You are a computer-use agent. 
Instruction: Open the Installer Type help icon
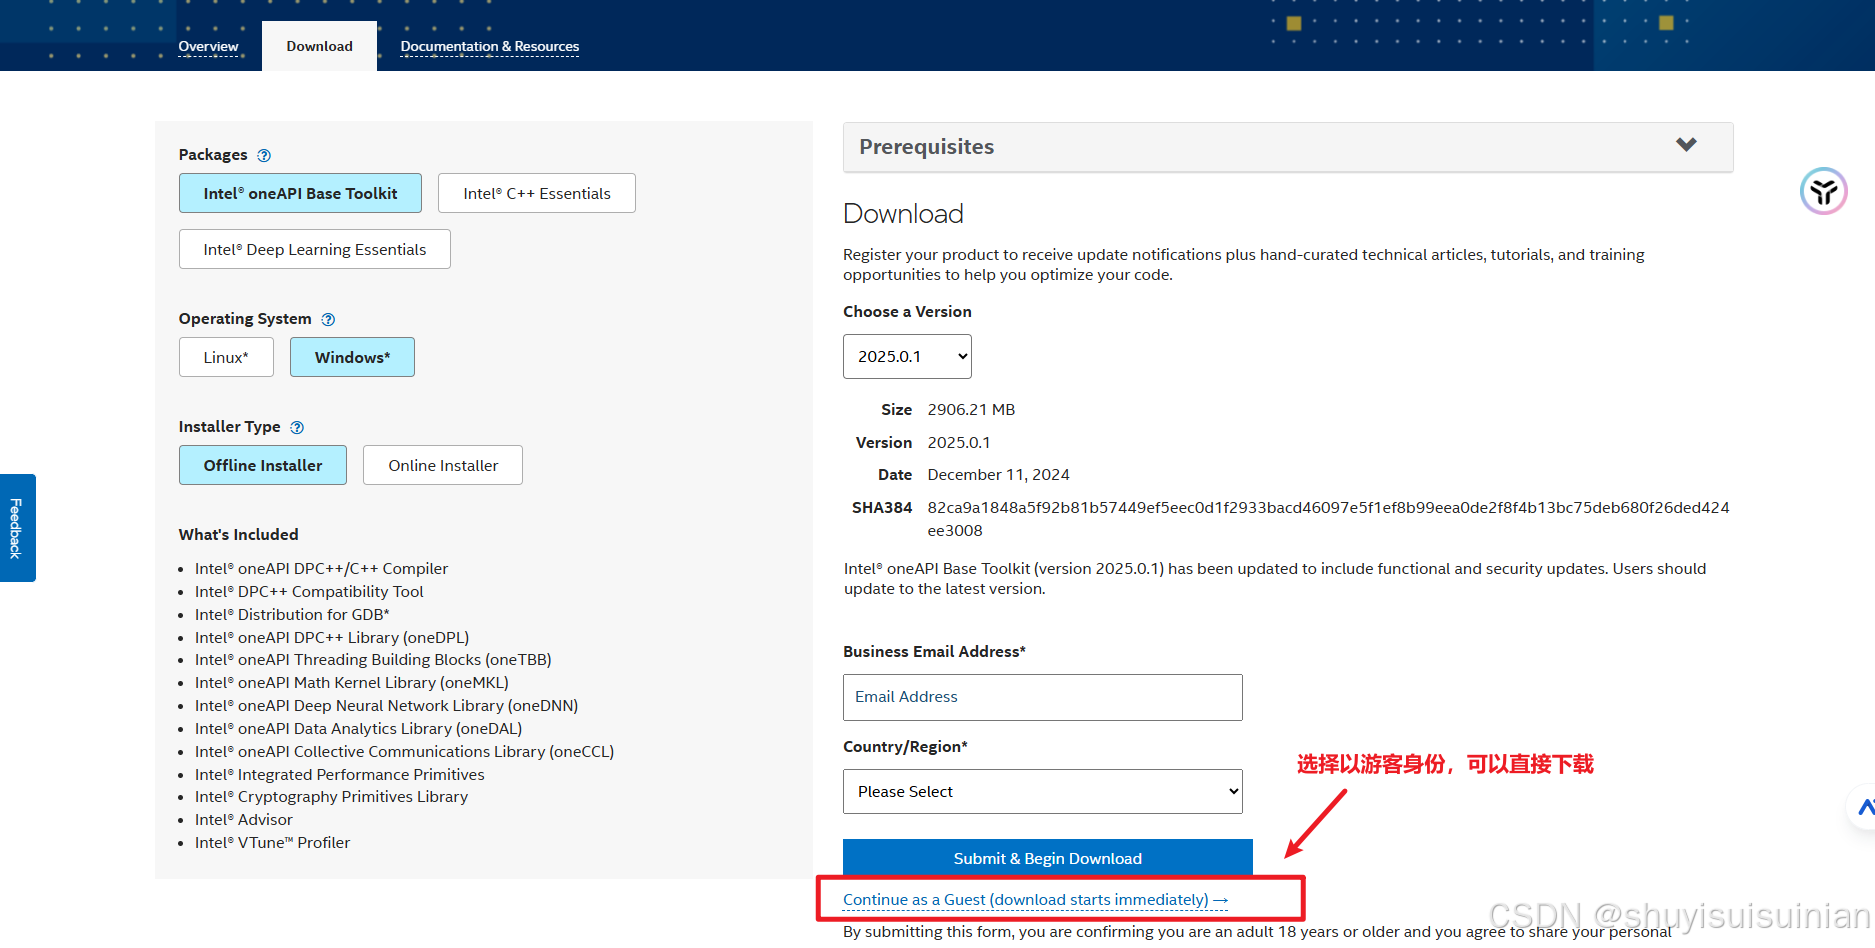pyautogui.click(x=297, y=427)
